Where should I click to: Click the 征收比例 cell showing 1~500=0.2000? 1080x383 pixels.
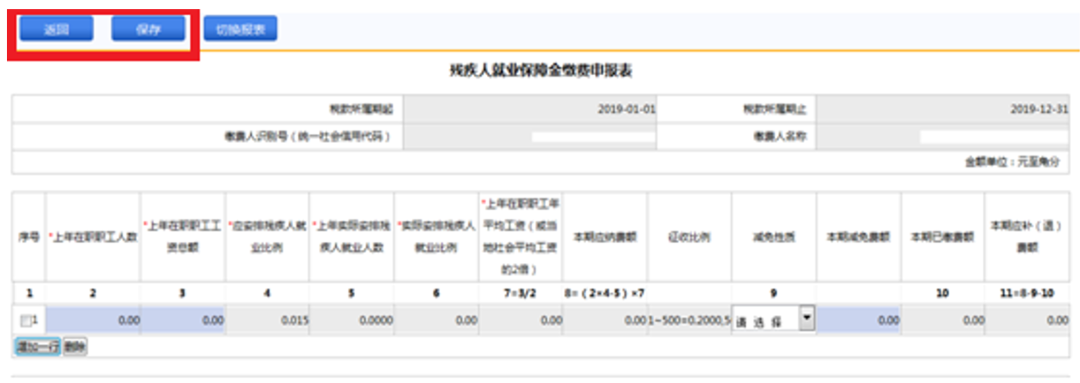pyautogui.click(x=689, y=320)
